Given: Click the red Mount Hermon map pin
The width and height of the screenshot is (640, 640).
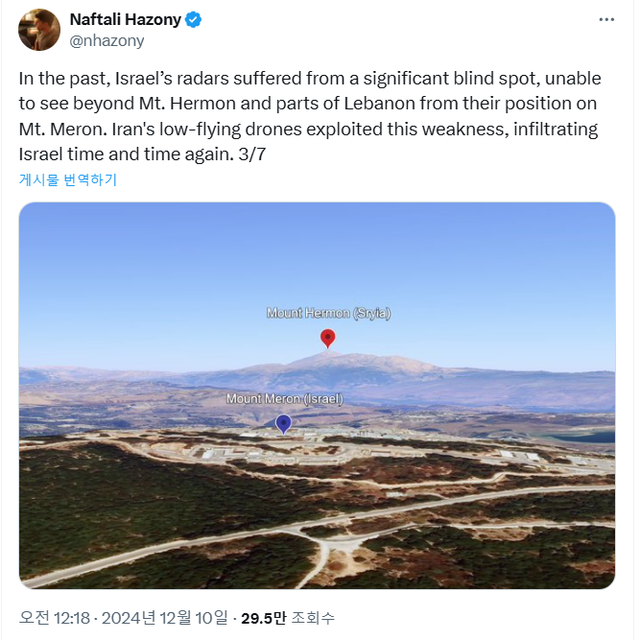Looking at the screenshot, I should click(x=327, y=338).
